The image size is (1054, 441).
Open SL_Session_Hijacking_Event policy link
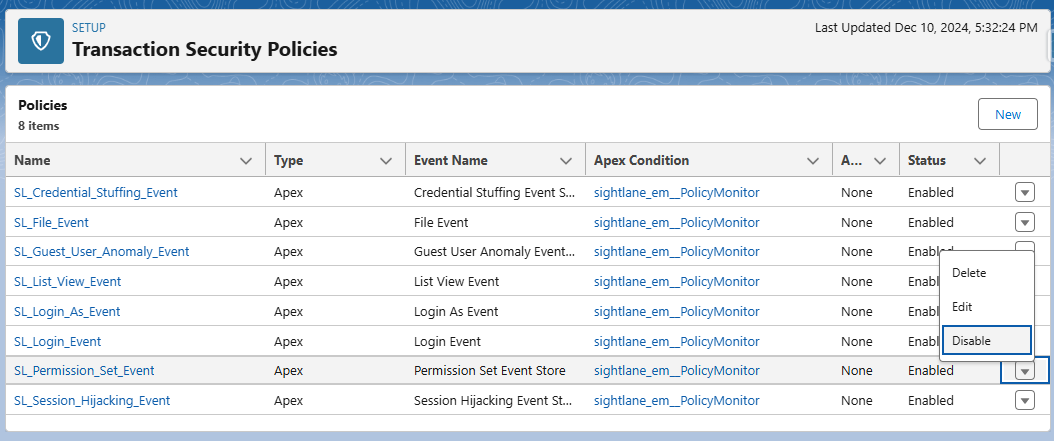(92, 401)
